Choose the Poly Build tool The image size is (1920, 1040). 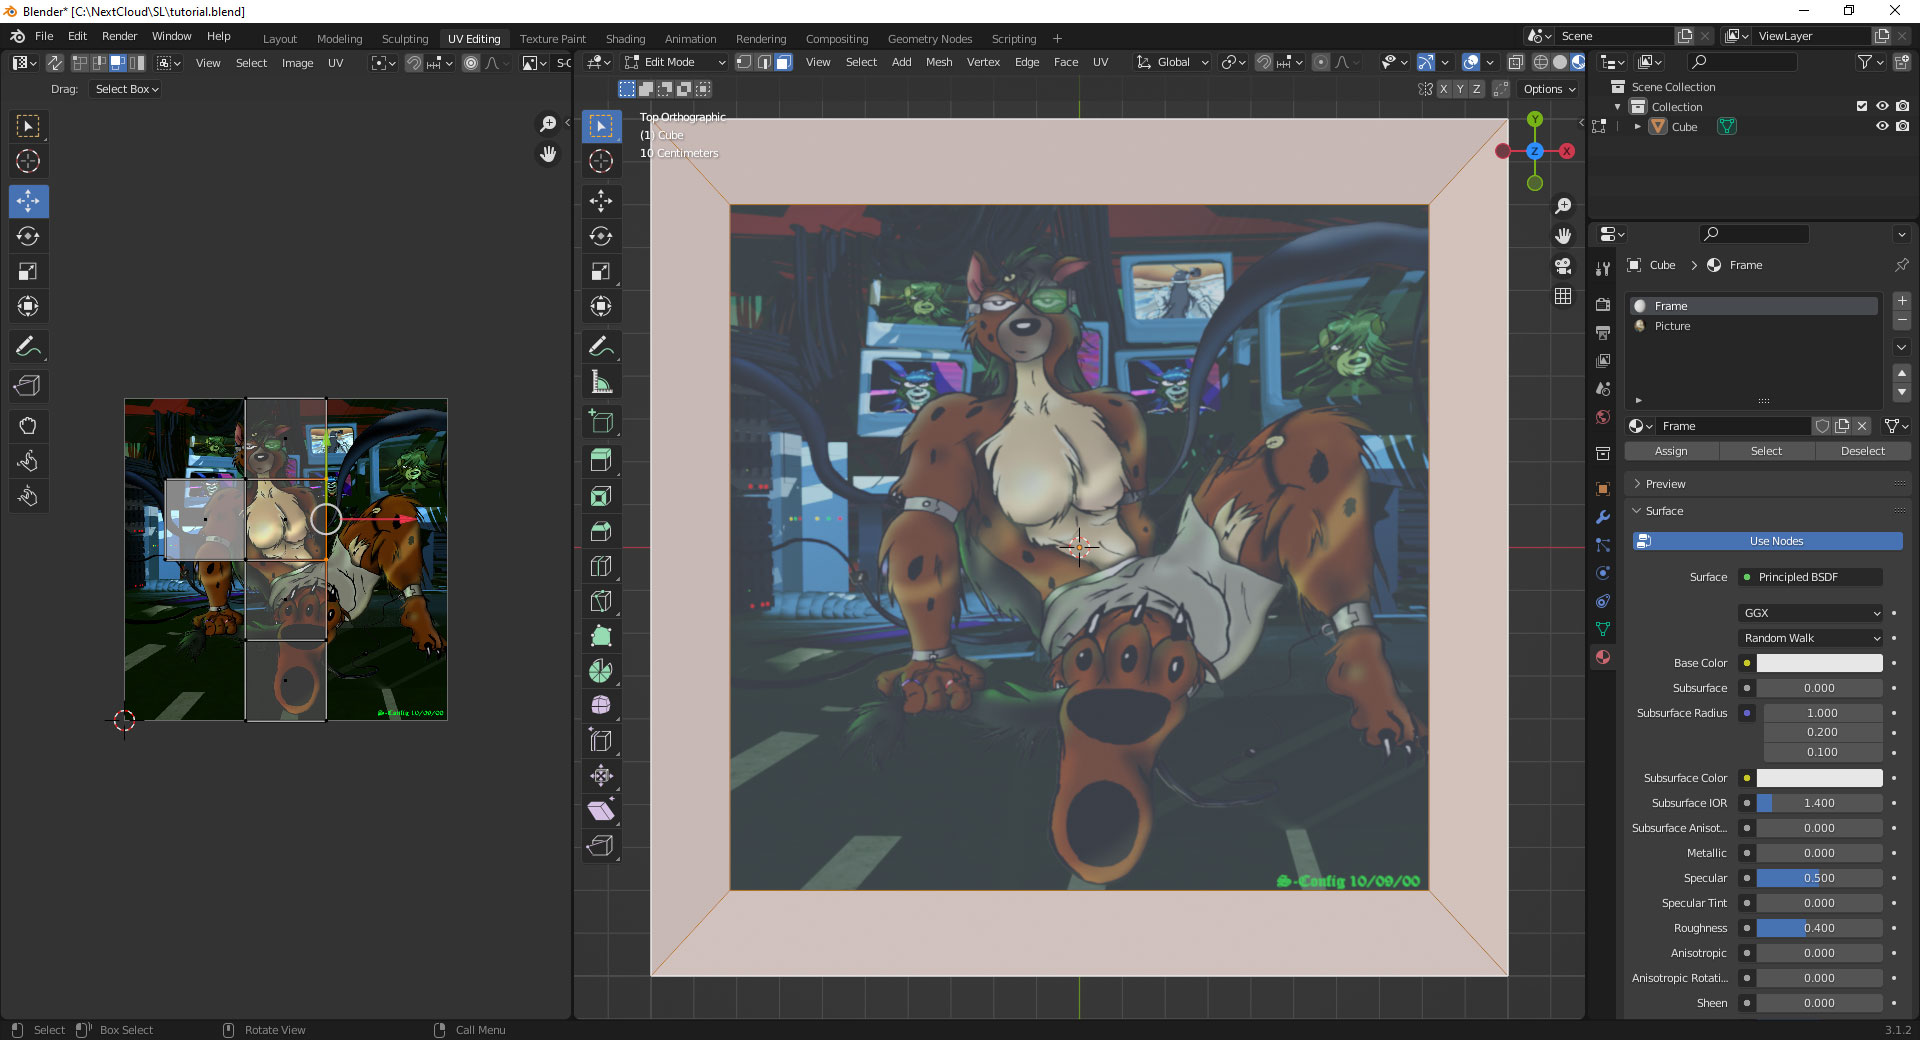click(601, 636)
